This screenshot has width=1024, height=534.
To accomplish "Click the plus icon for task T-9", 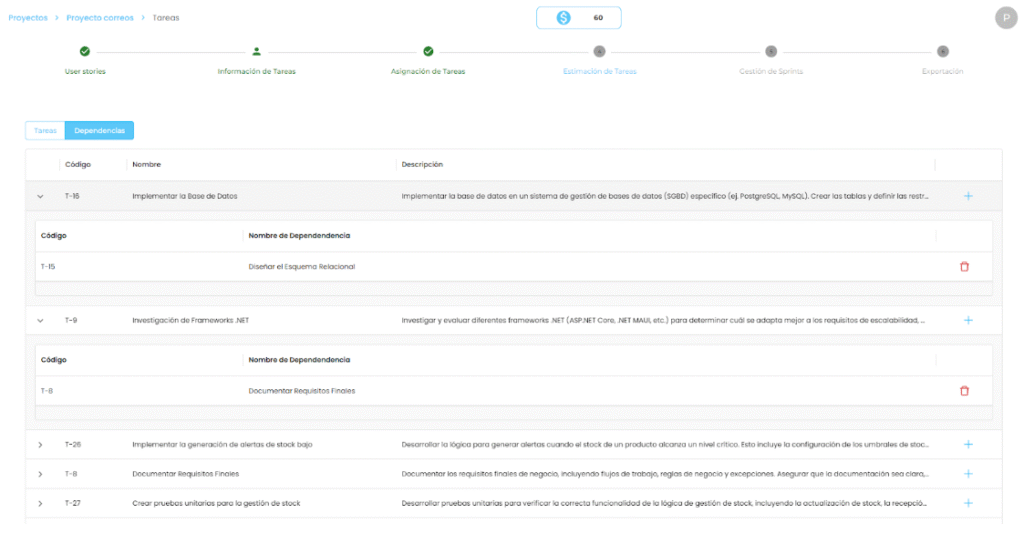I will click(967, 320).
